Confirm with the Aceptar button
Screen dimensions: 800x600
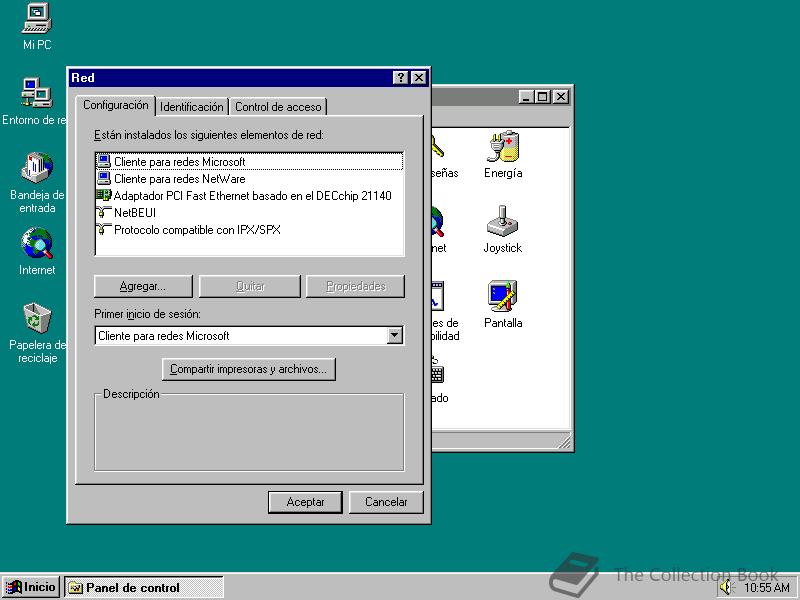click(305, 502)
